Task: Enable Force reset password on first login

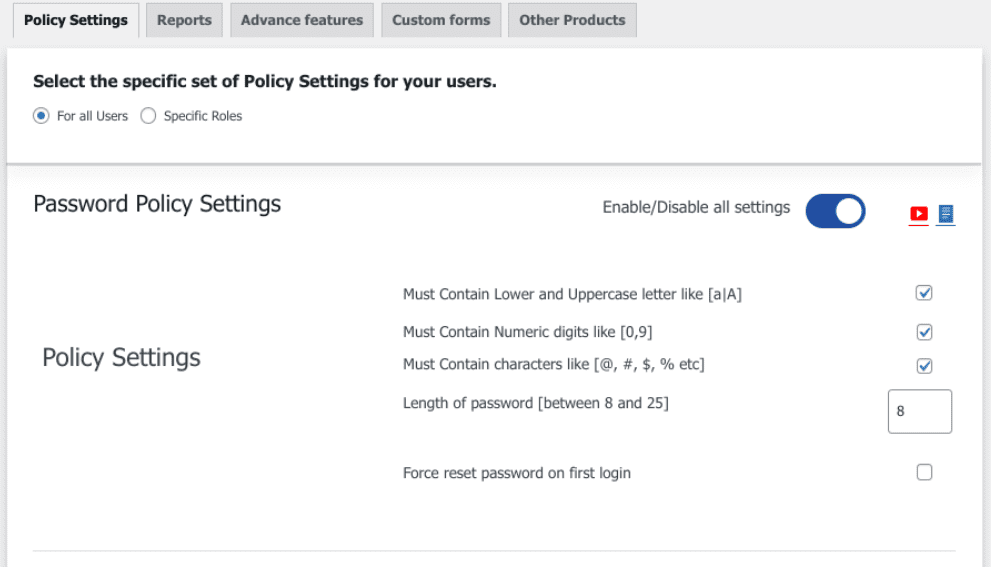Action: (x=924, y=472)
